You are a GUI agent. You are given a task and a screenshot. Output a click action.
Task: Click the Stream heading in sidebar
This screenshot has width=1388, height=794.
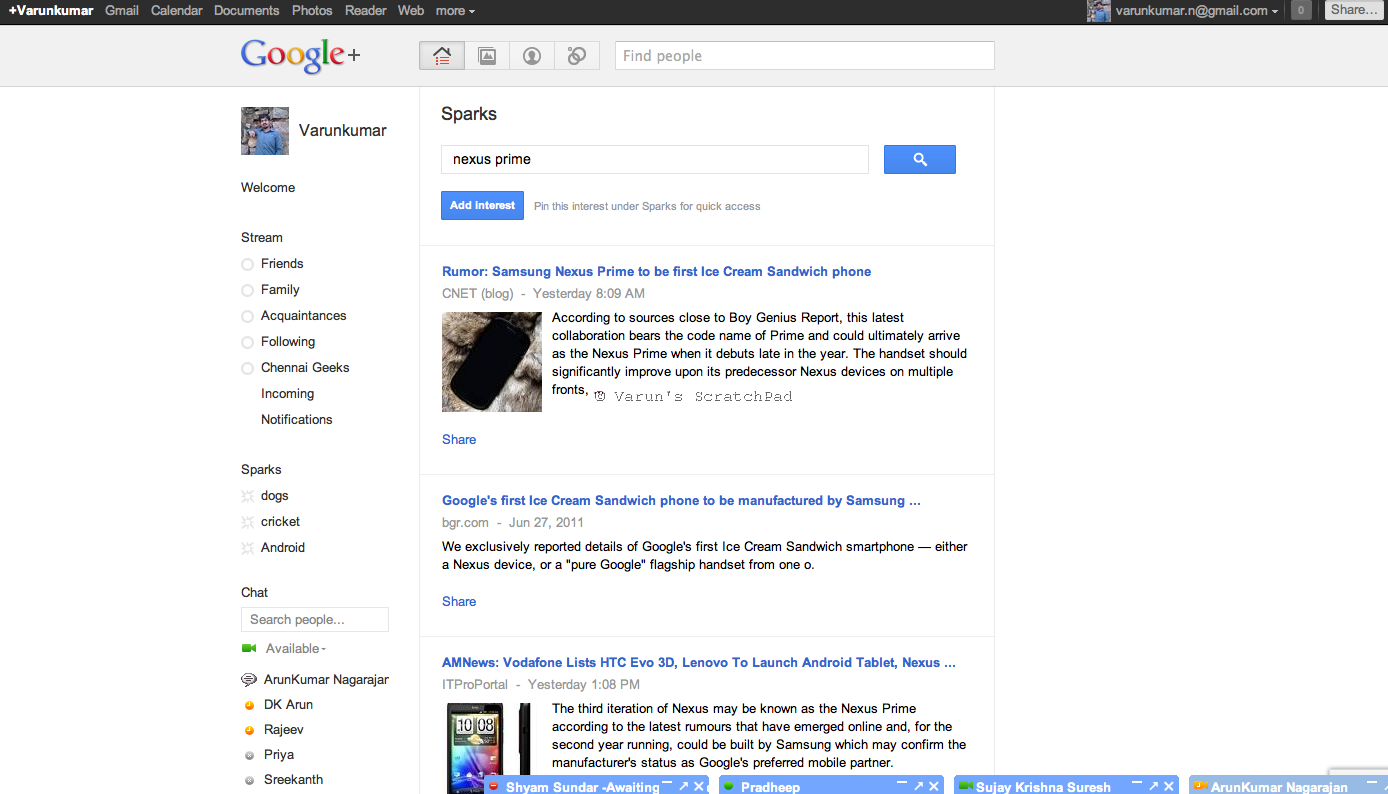(262, 238)
